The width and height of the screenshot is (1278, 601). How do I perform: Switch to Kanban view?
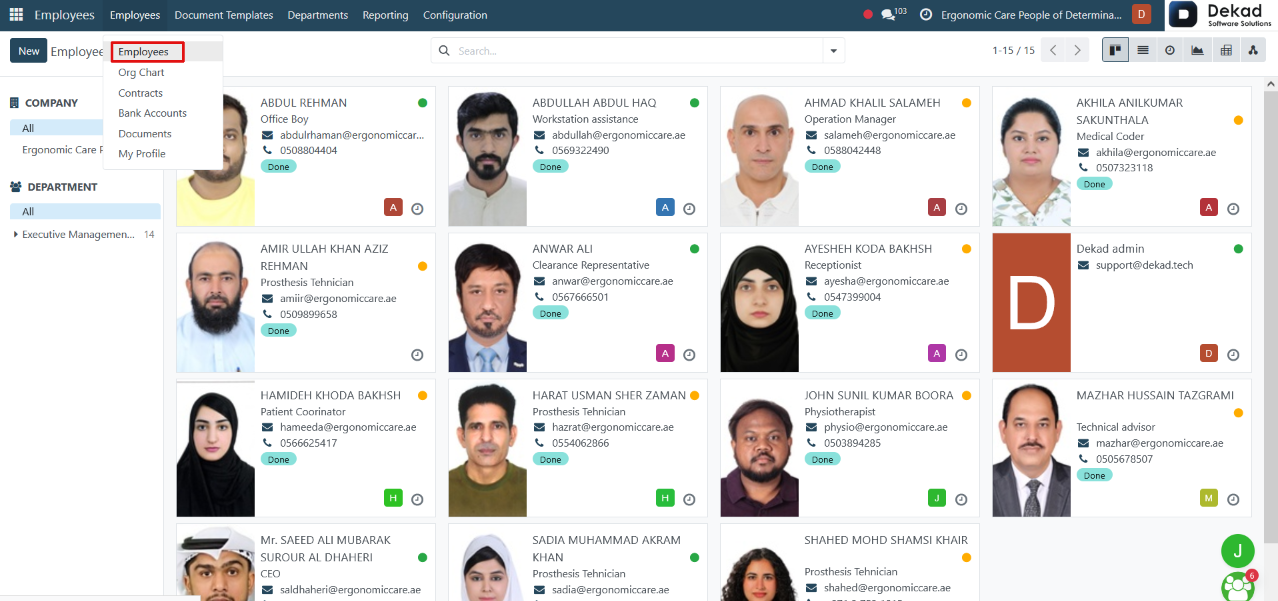tap(1115, 50)
